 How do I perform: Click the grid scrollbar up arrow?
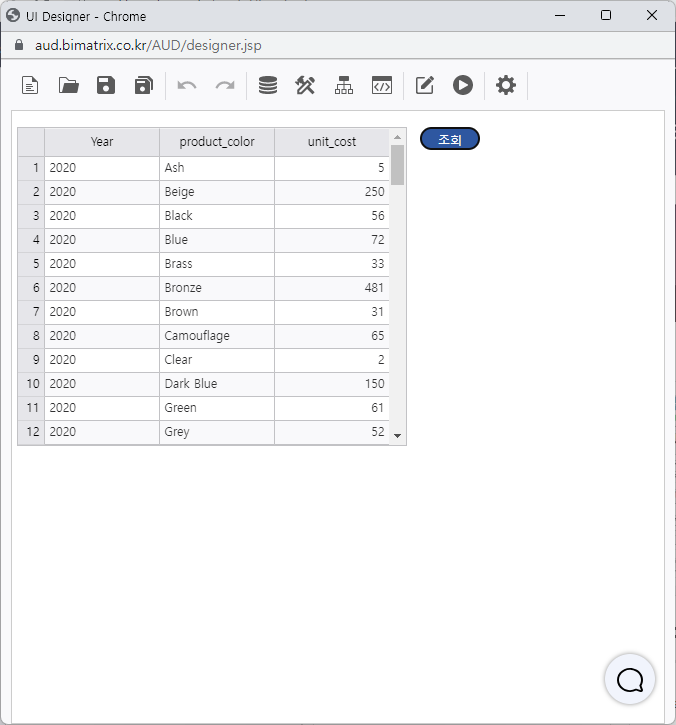tap(398, 137)
